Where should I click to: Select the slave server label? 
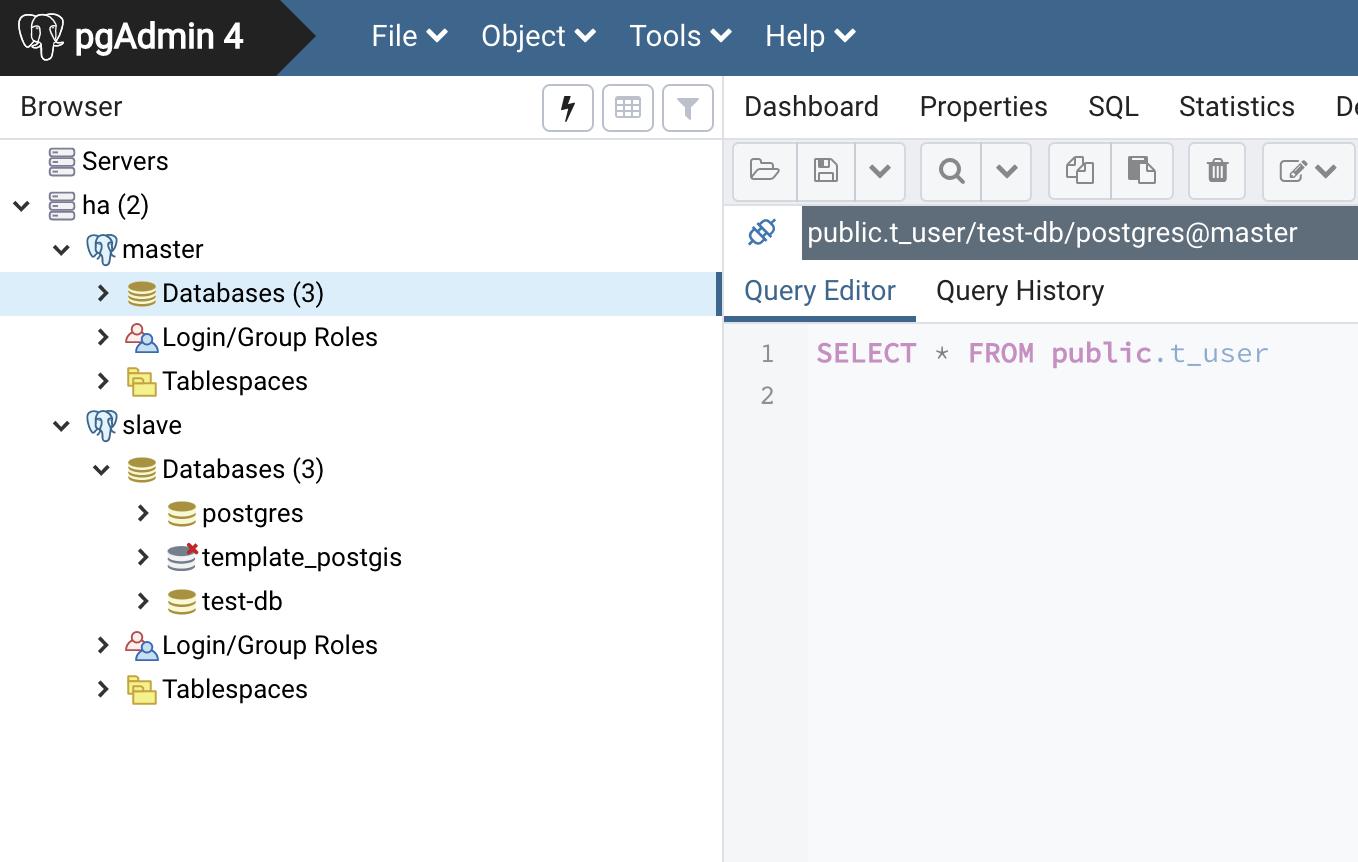tap(152, 425)
